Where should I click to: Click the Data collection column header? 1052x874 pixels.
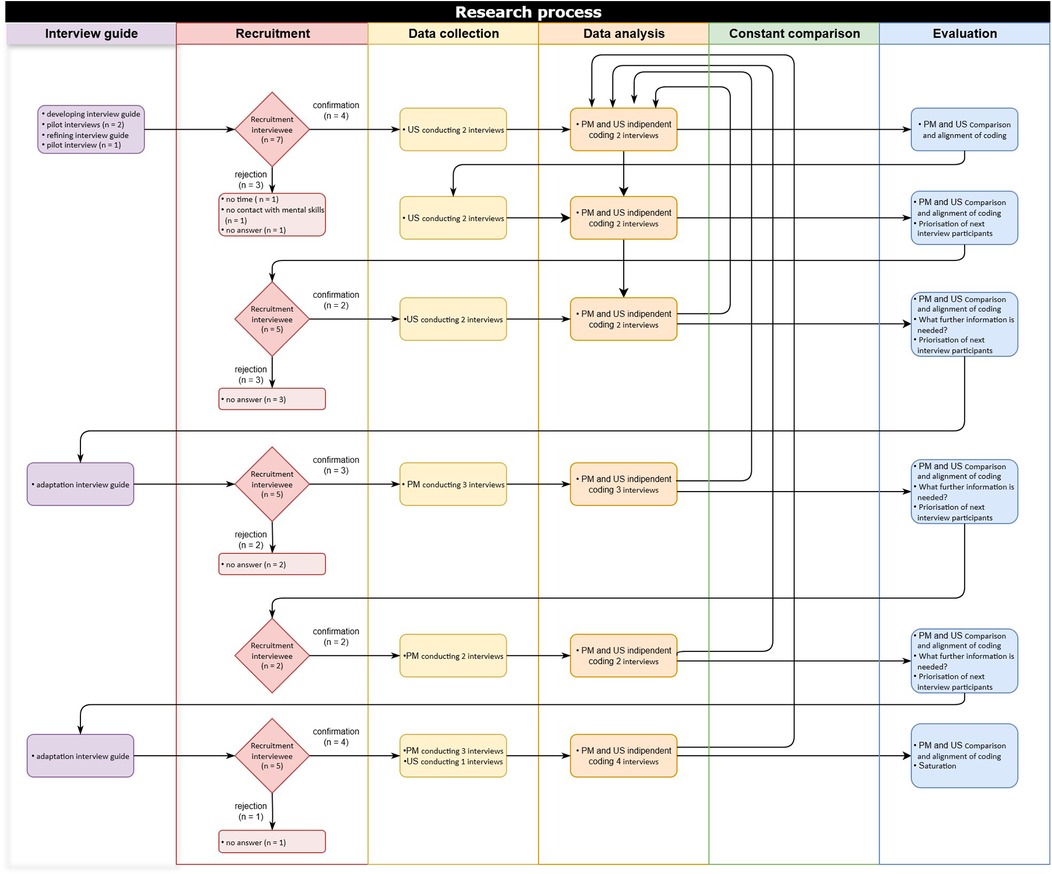pyautogui.click(x=453, y=33)
